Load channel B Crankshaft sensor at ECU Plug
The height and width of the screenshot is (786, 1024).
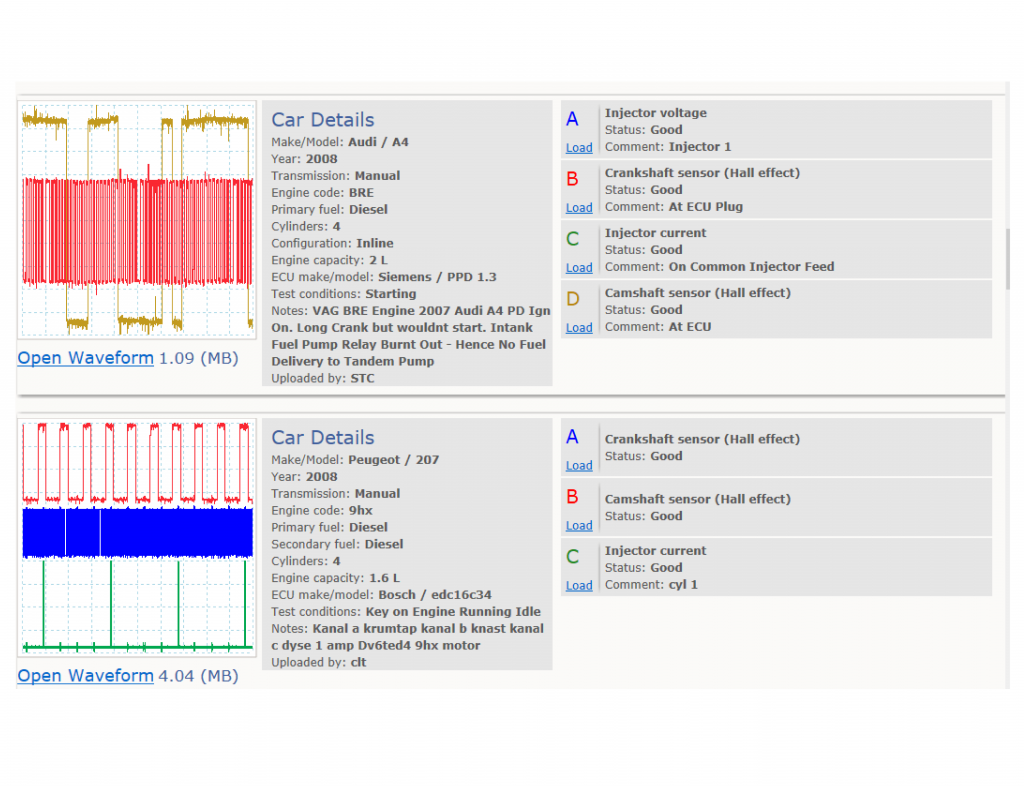[x=579, y=208]
